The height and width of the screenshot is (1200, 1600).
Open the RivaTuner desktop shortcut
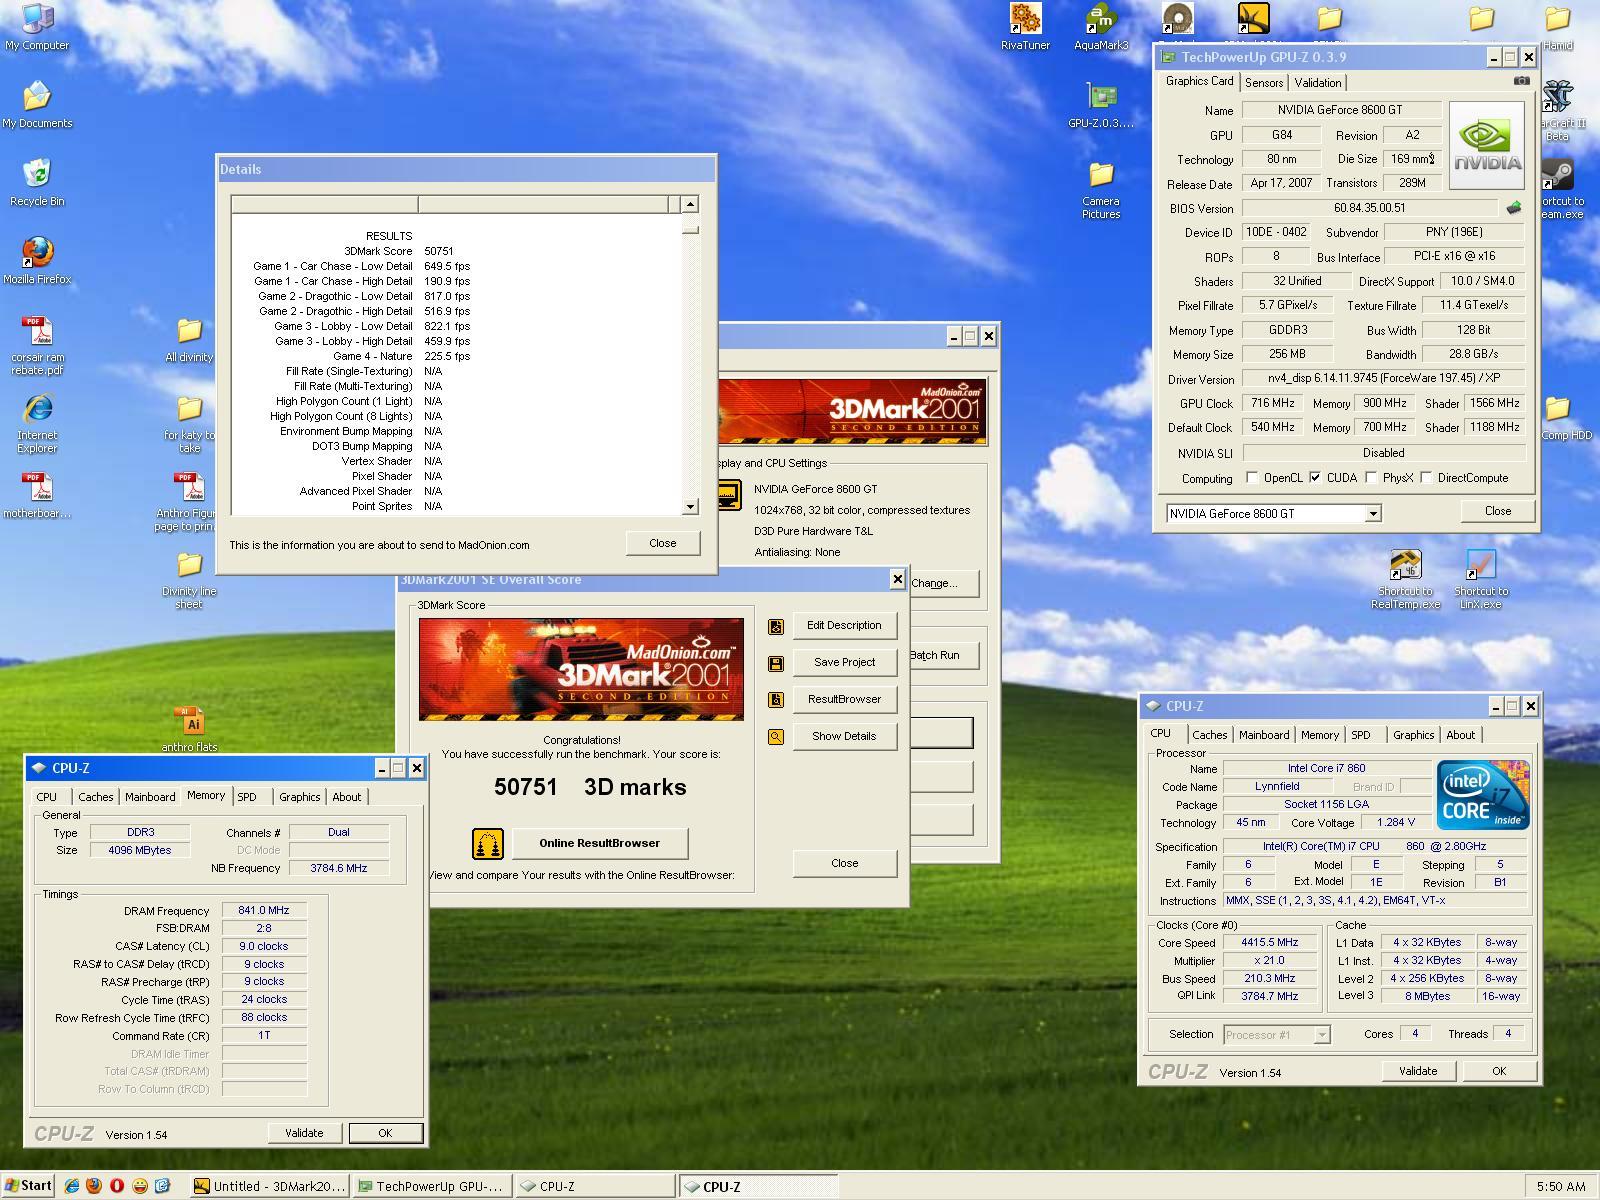pyautogui.click(x=1025, y=26)
